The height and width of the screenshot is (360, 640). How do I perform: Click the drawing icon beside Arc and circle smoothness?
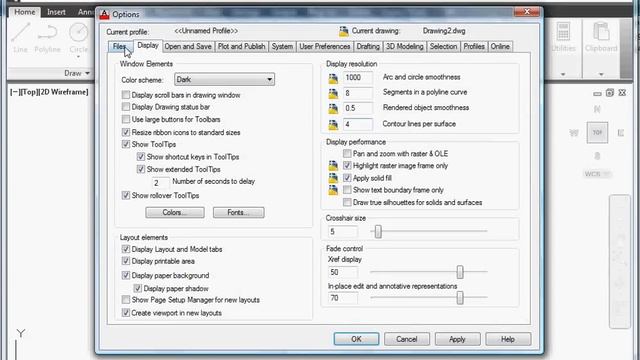333,78
